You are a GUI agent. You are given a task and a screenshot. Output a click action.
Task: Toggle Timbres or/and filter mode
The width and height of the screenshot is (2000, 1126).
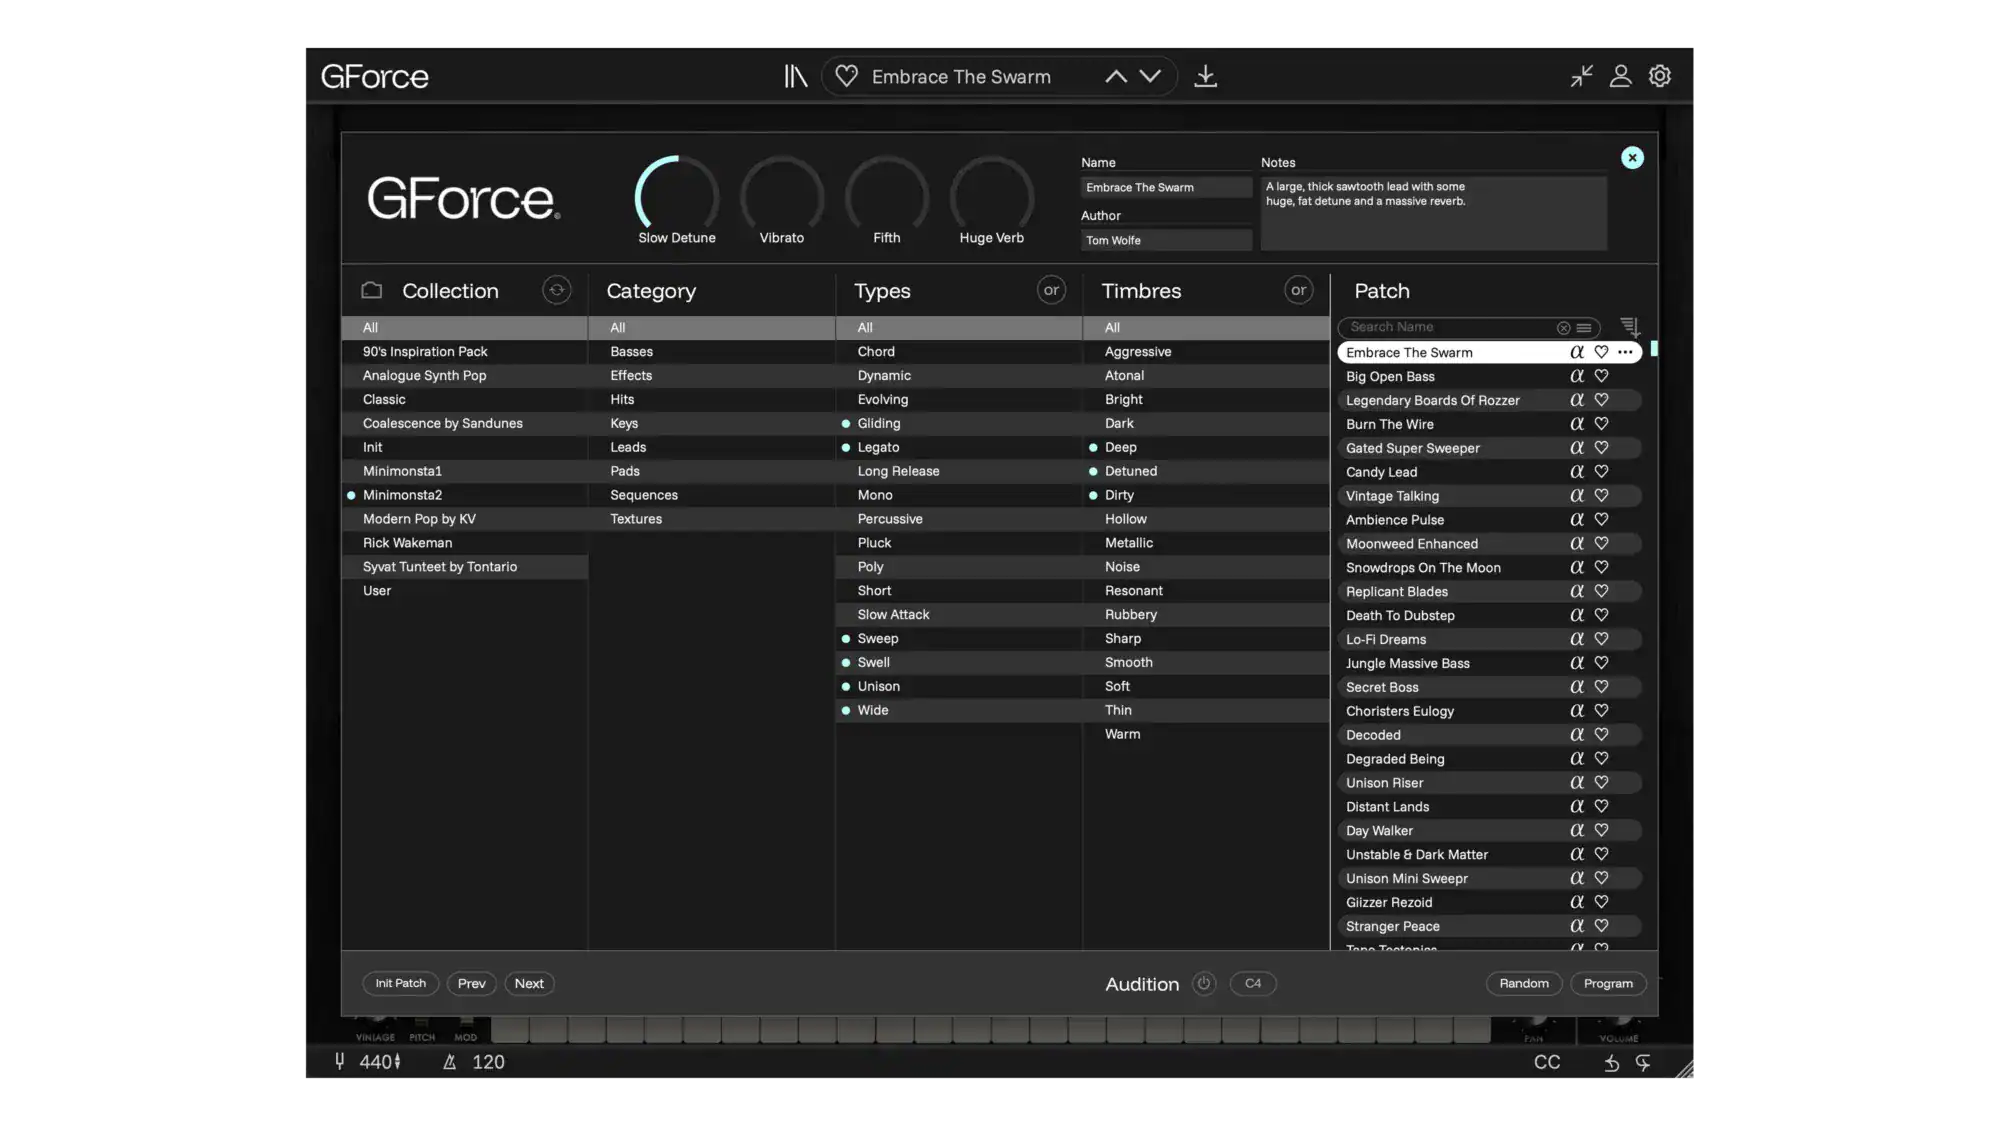[x=1298, y=290]
